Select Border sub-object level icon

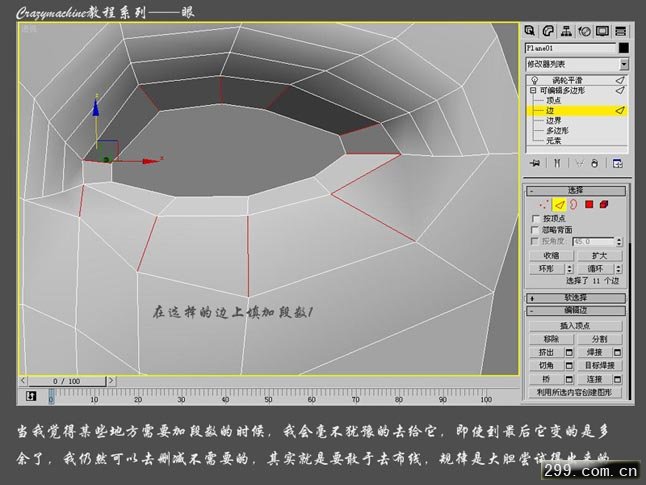point(573,204)
